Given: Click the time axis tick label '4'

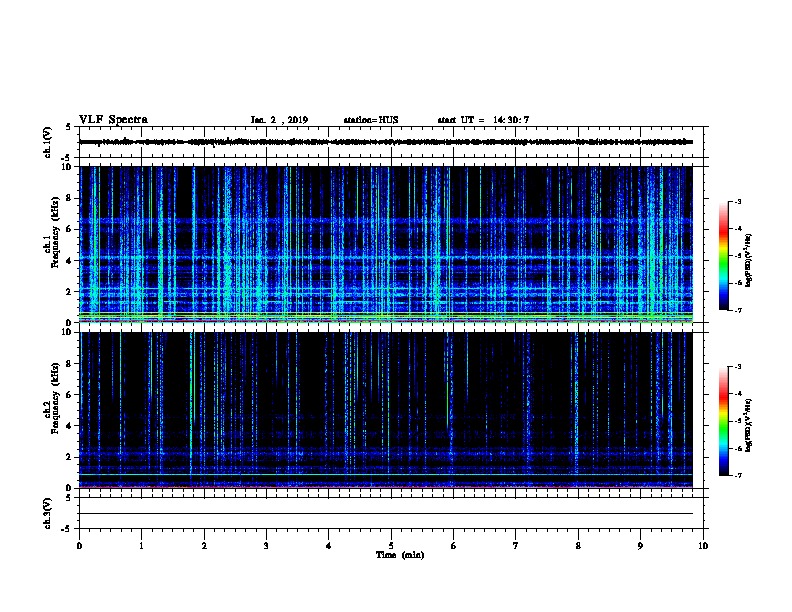Looking at the screenshot, I should point(329,546).
